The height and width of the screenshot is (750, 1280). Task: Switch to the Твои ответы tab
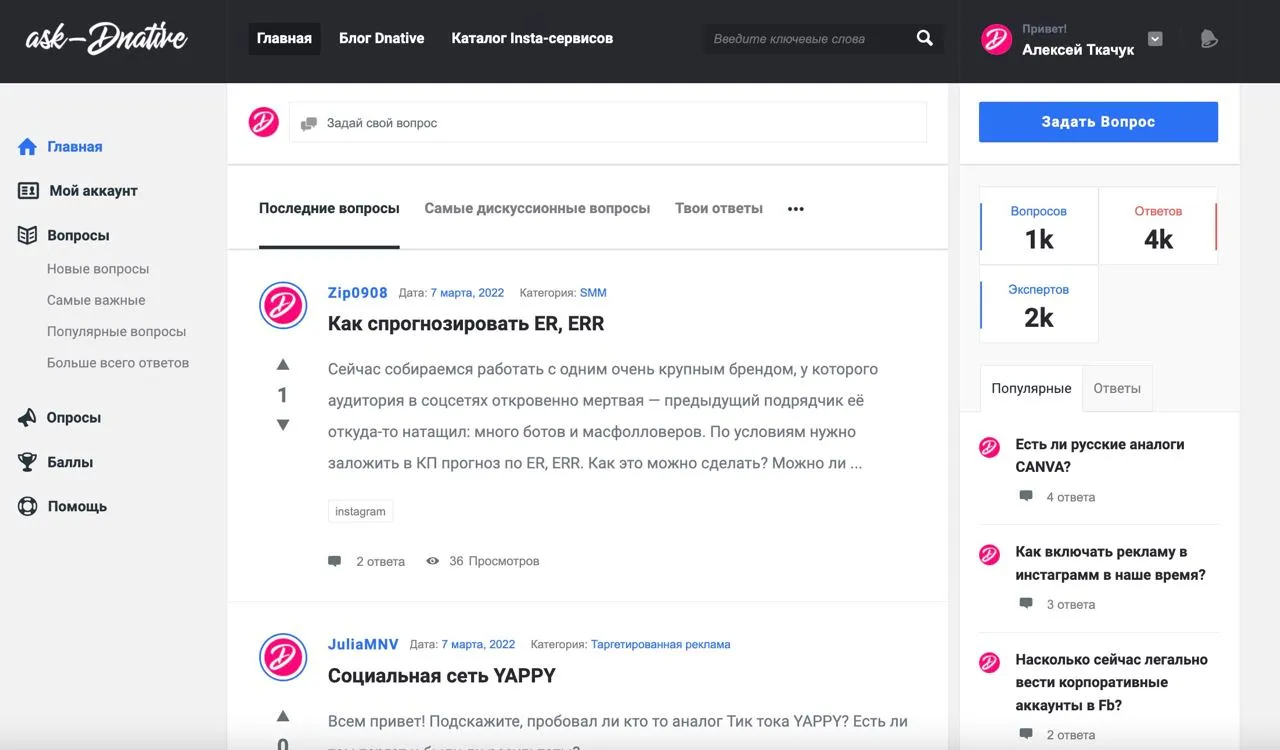coord(719,208)
